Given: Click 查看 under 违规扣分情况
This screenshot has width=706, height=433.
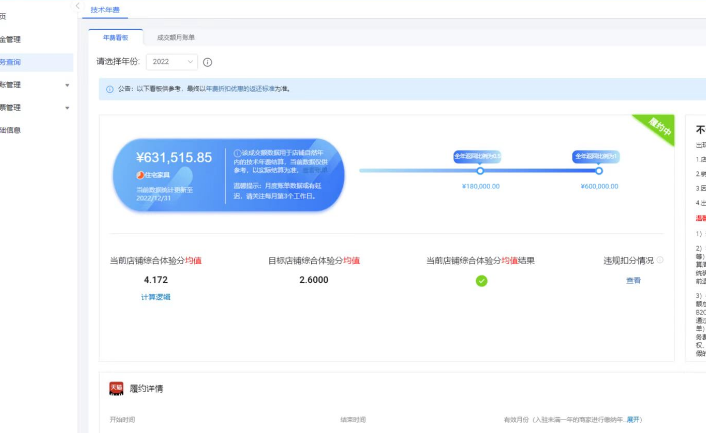Looking at the screenshot, I should click(634, 280).
